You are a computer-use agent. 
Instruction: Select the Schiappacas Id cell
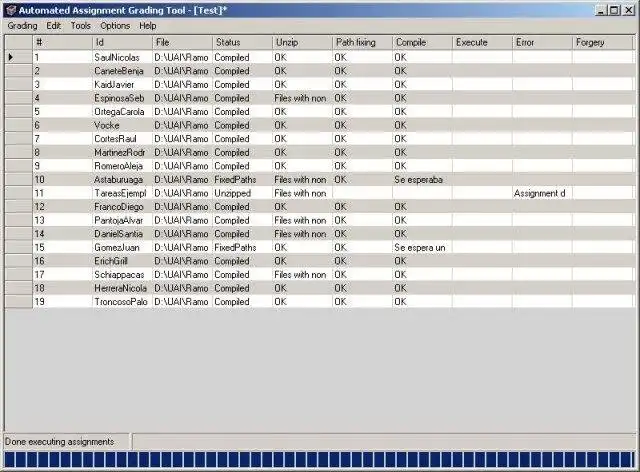pos(122,274)
